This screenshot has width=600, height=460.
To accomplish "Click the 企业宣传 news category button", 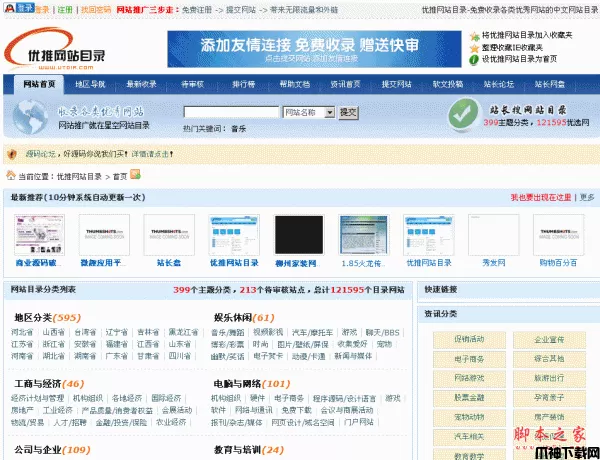I will coord(549,339).
